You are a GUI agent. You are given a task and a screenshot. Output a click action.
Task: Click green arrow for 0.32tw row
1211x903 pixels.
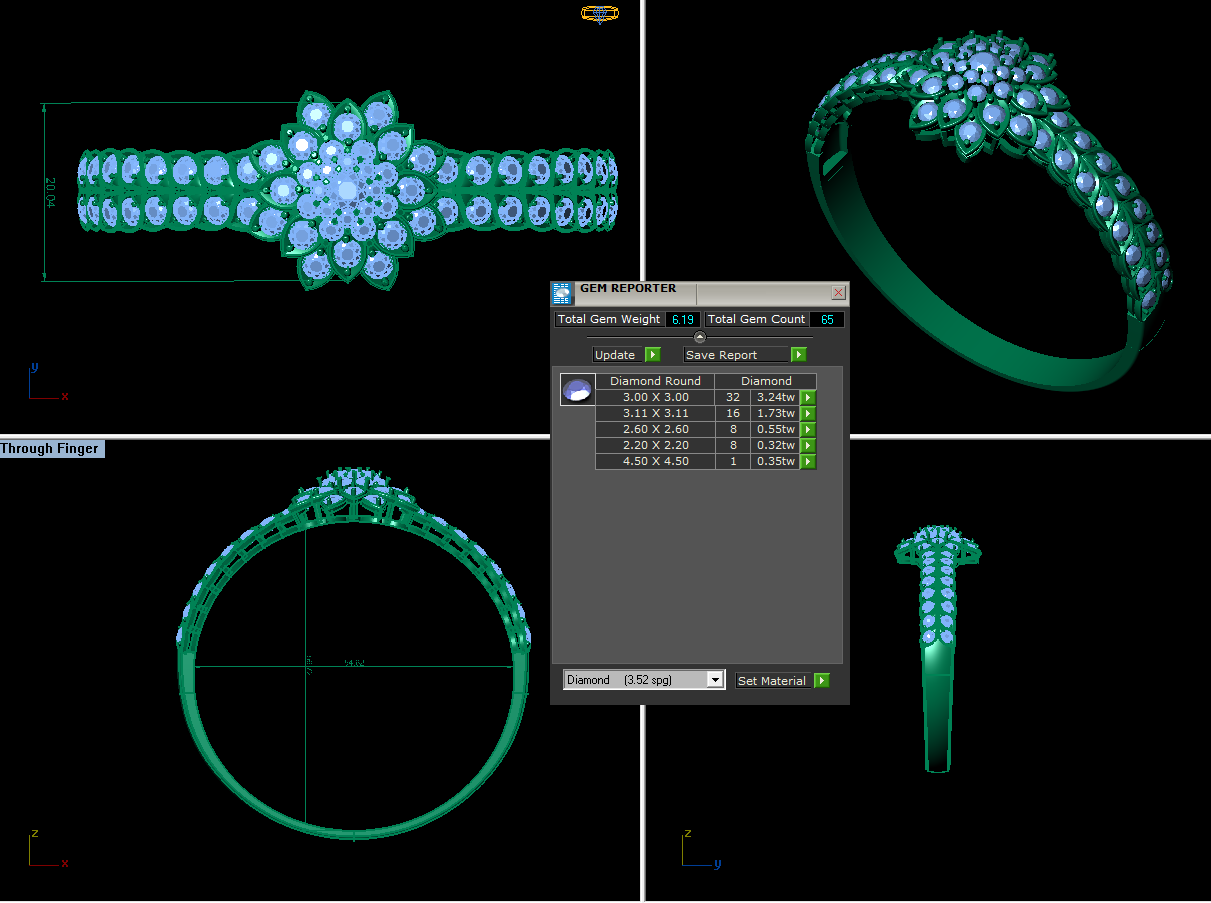(808, 445)
